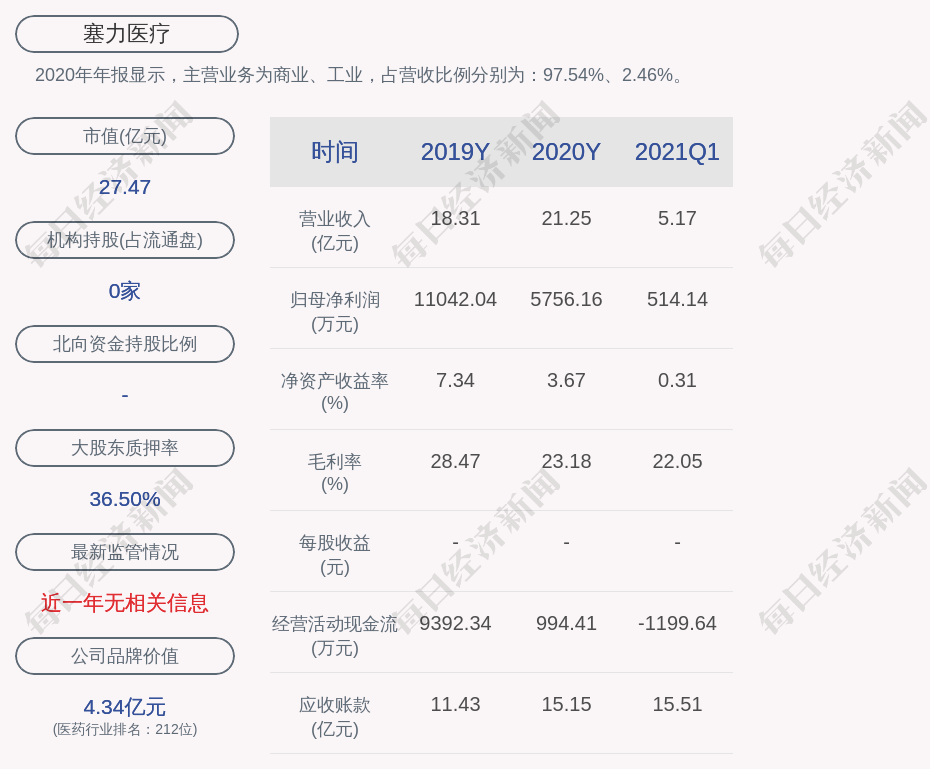Click the ranking note 医药行业排名：212位
The image size is (930, 769).
click(x=125, y=729)
